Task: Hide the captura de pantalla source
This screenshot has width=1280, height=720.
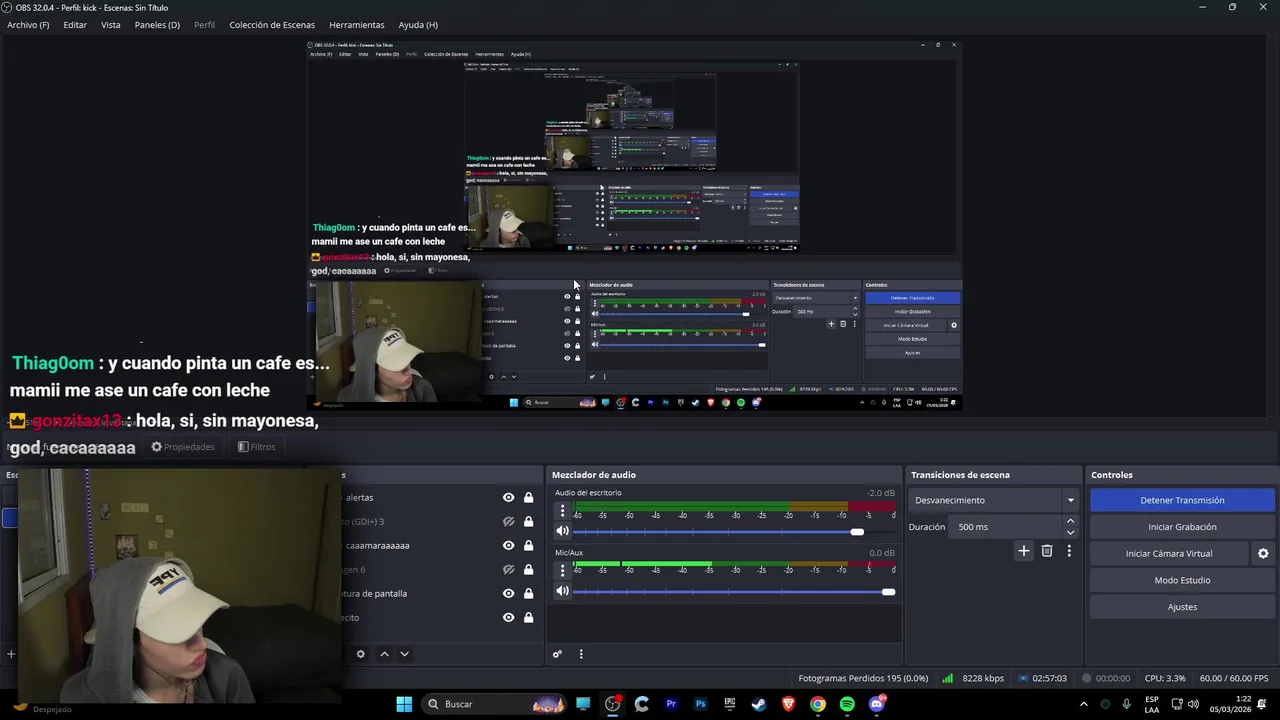Action: point(508,594)
